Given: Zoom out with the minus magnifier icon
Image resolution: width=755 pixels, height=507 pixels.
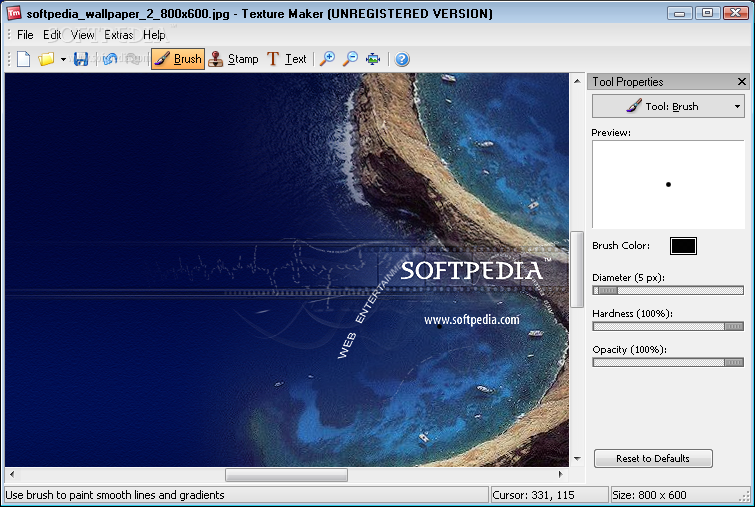Looking at the screenshot, I should pos(350,59).
